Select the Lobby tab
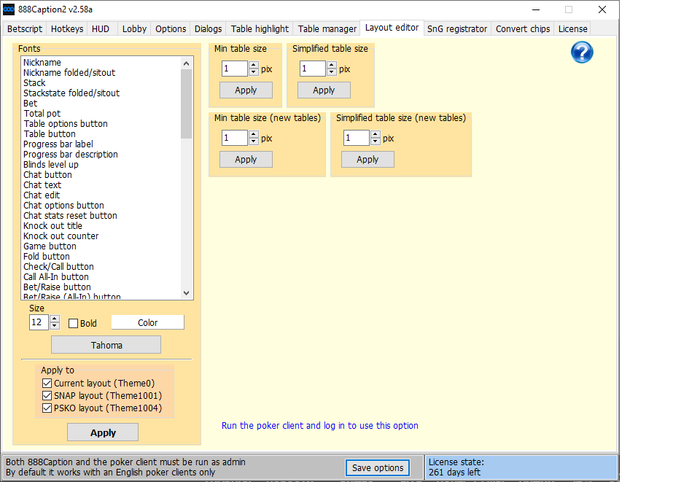Image resolution: width=700 pixels, height=482 pixels. (x=134, y=29)
